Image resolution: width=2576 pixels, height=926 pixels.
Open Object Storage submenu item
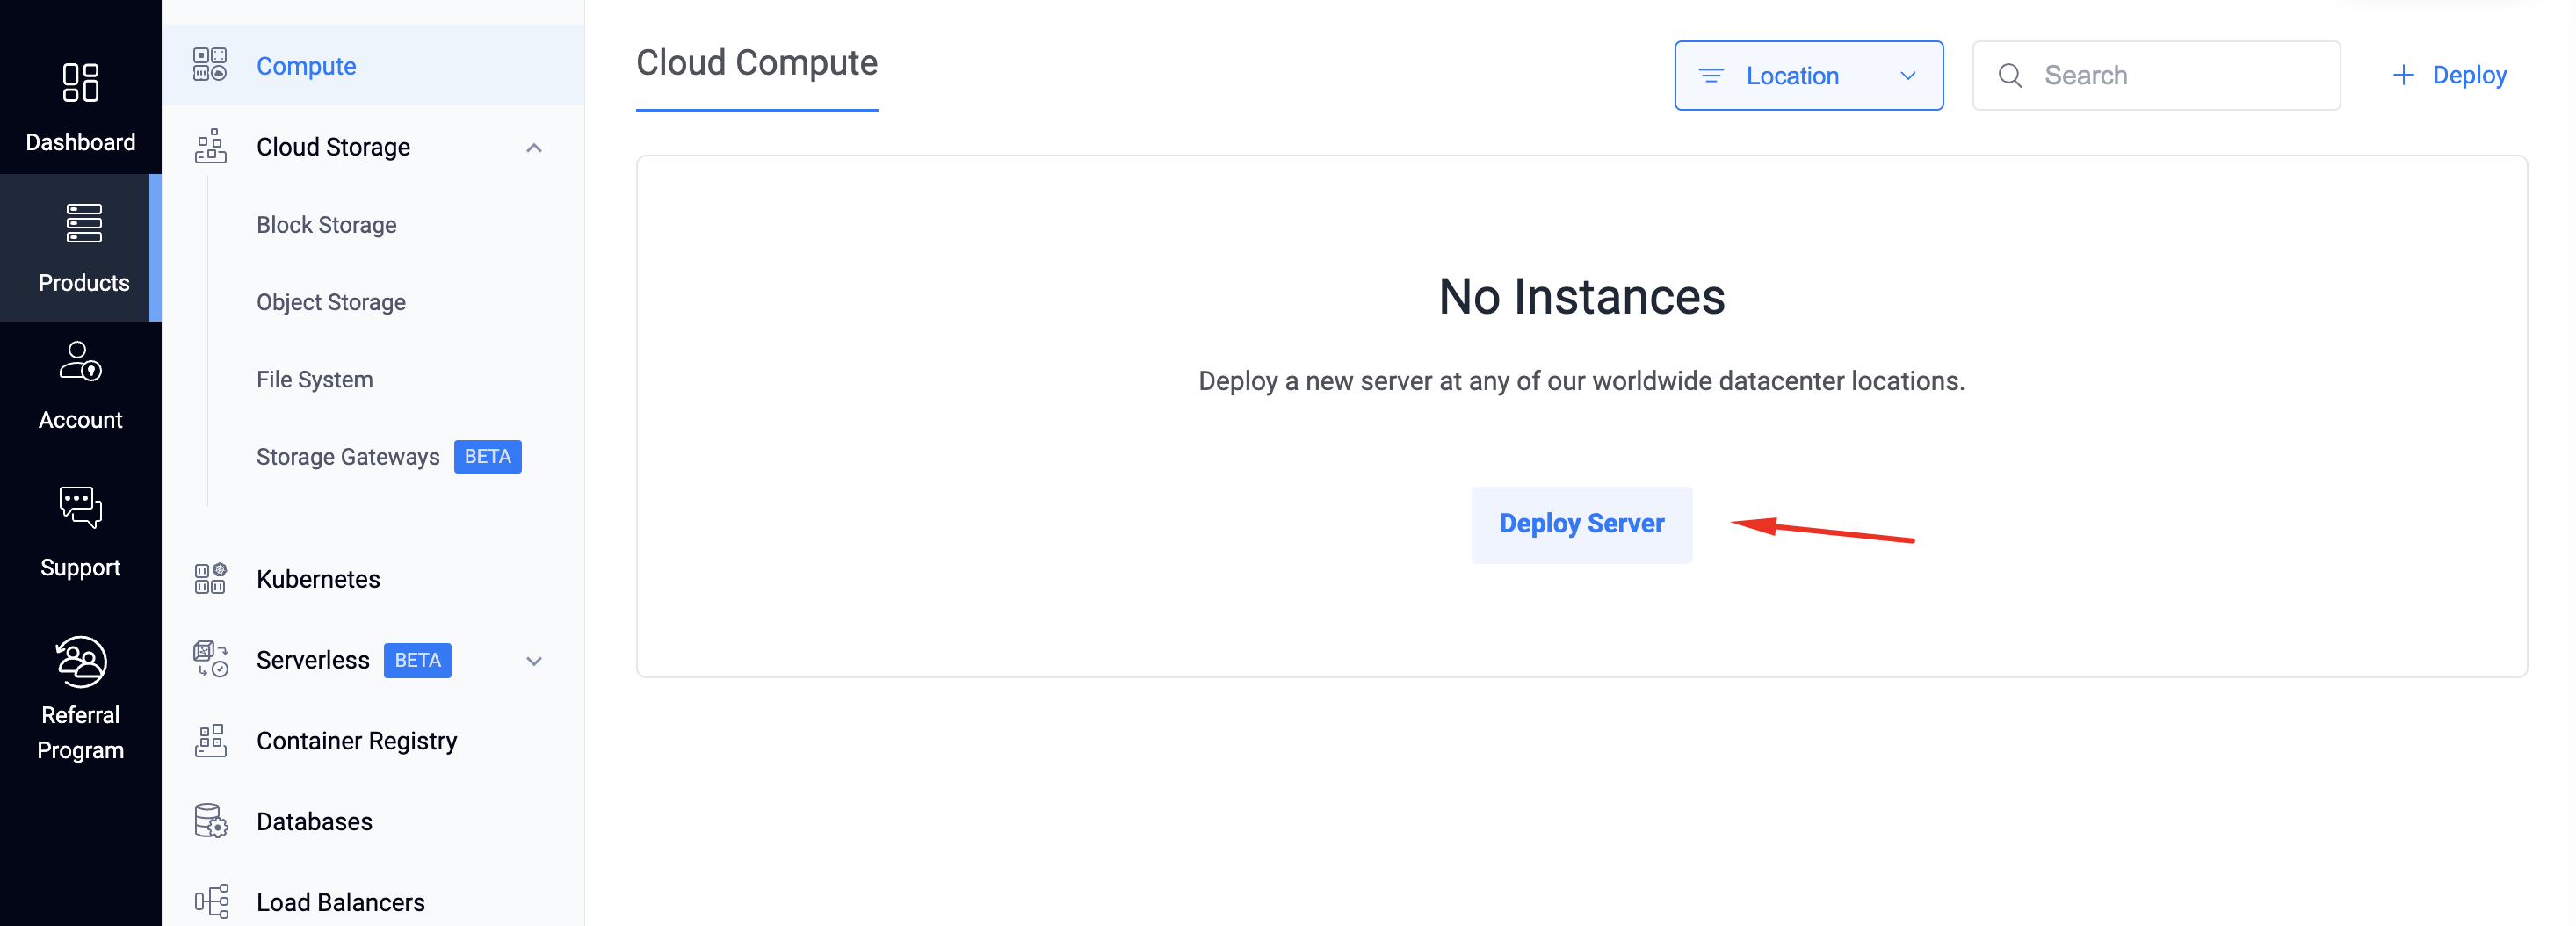point(331,302)
